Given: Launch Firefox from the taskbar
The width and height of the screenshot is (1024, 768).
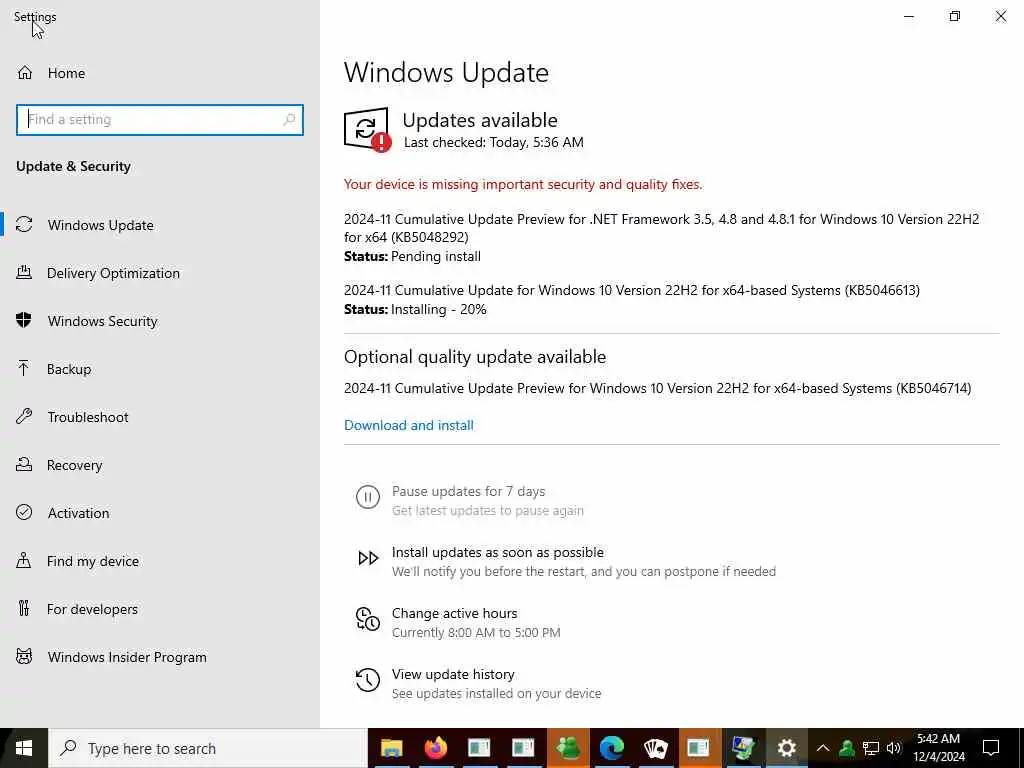Looking at the screenshot, I should point(436,748).
